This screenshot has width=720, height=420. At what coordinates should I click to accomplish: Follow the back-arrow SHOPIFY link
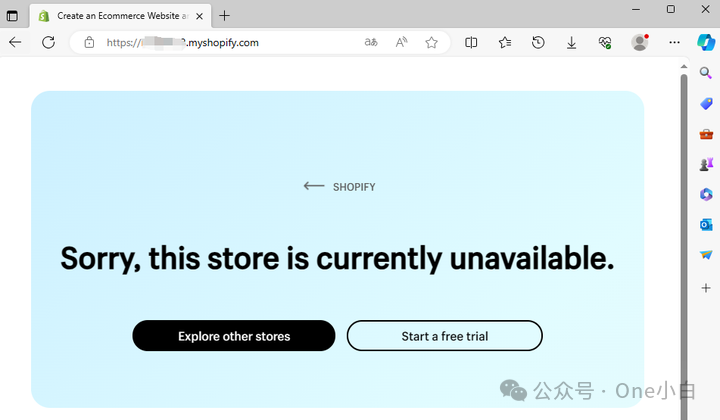[x=339, y=186]
